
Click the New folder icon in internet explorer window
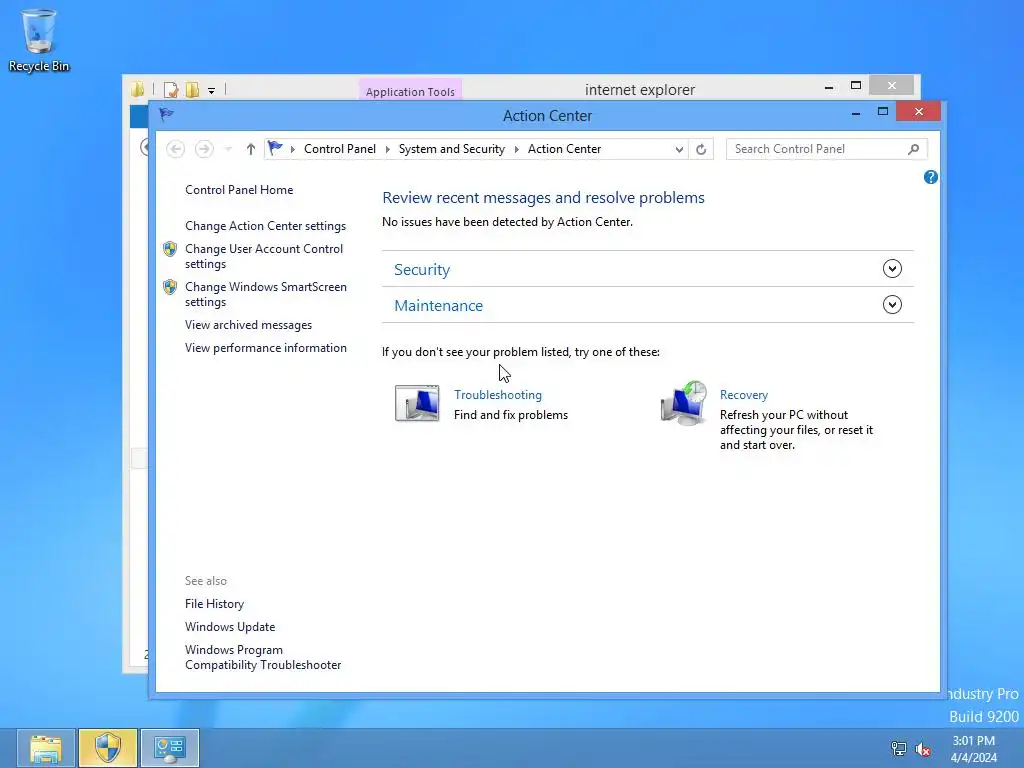pyautogui.click(x=192, y=89)
